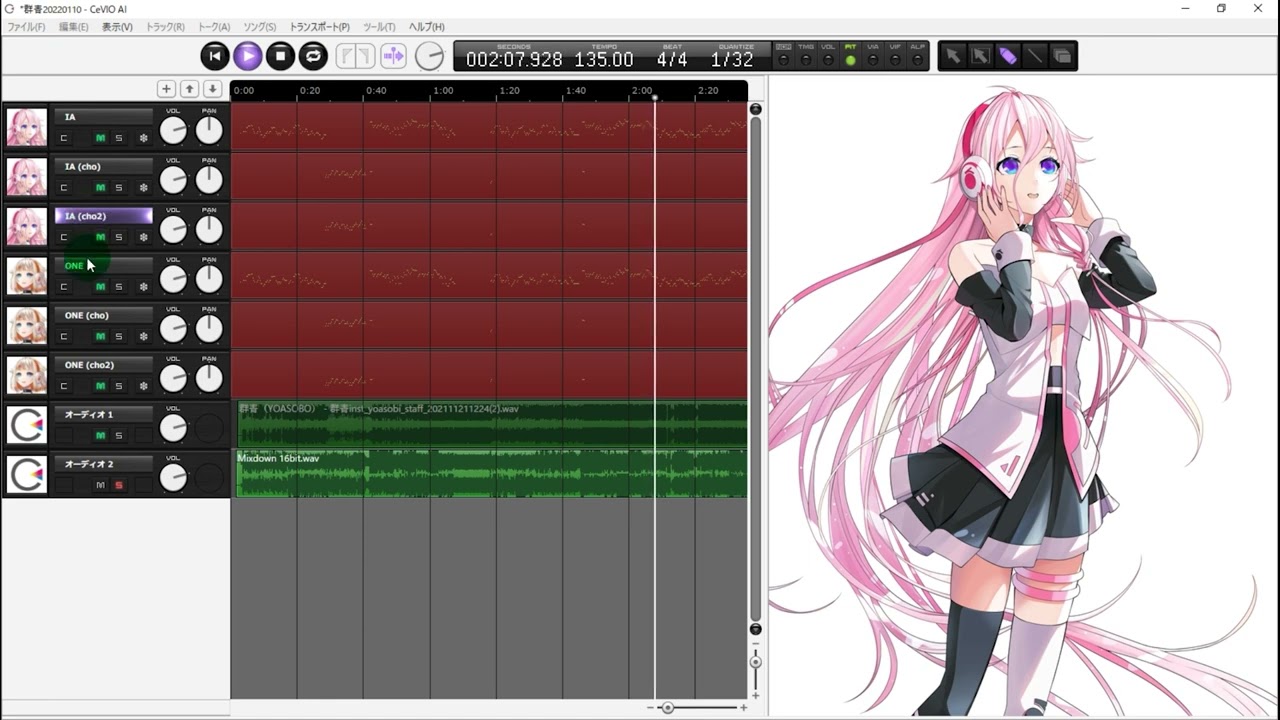Open the ファイル(F) menu

(26, 27)
